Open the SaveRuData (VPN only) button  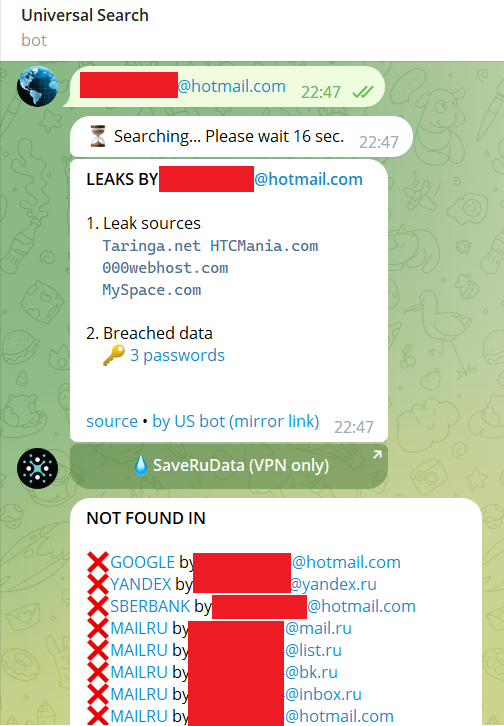point(229,466)
